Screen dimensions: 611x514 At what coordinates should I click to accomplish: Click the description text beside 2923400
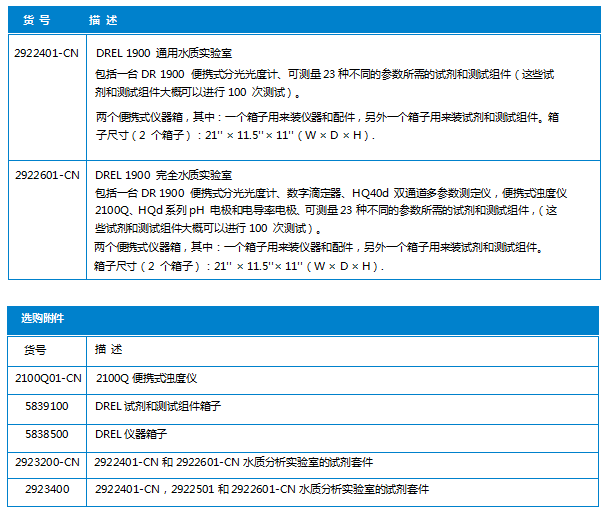point(262,490)
